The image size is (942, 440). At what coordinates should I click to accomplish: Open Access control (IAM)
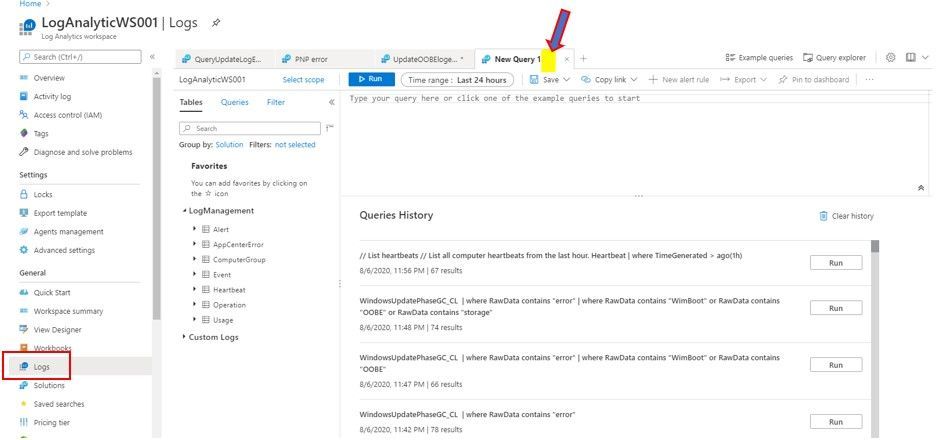(67, 115)
